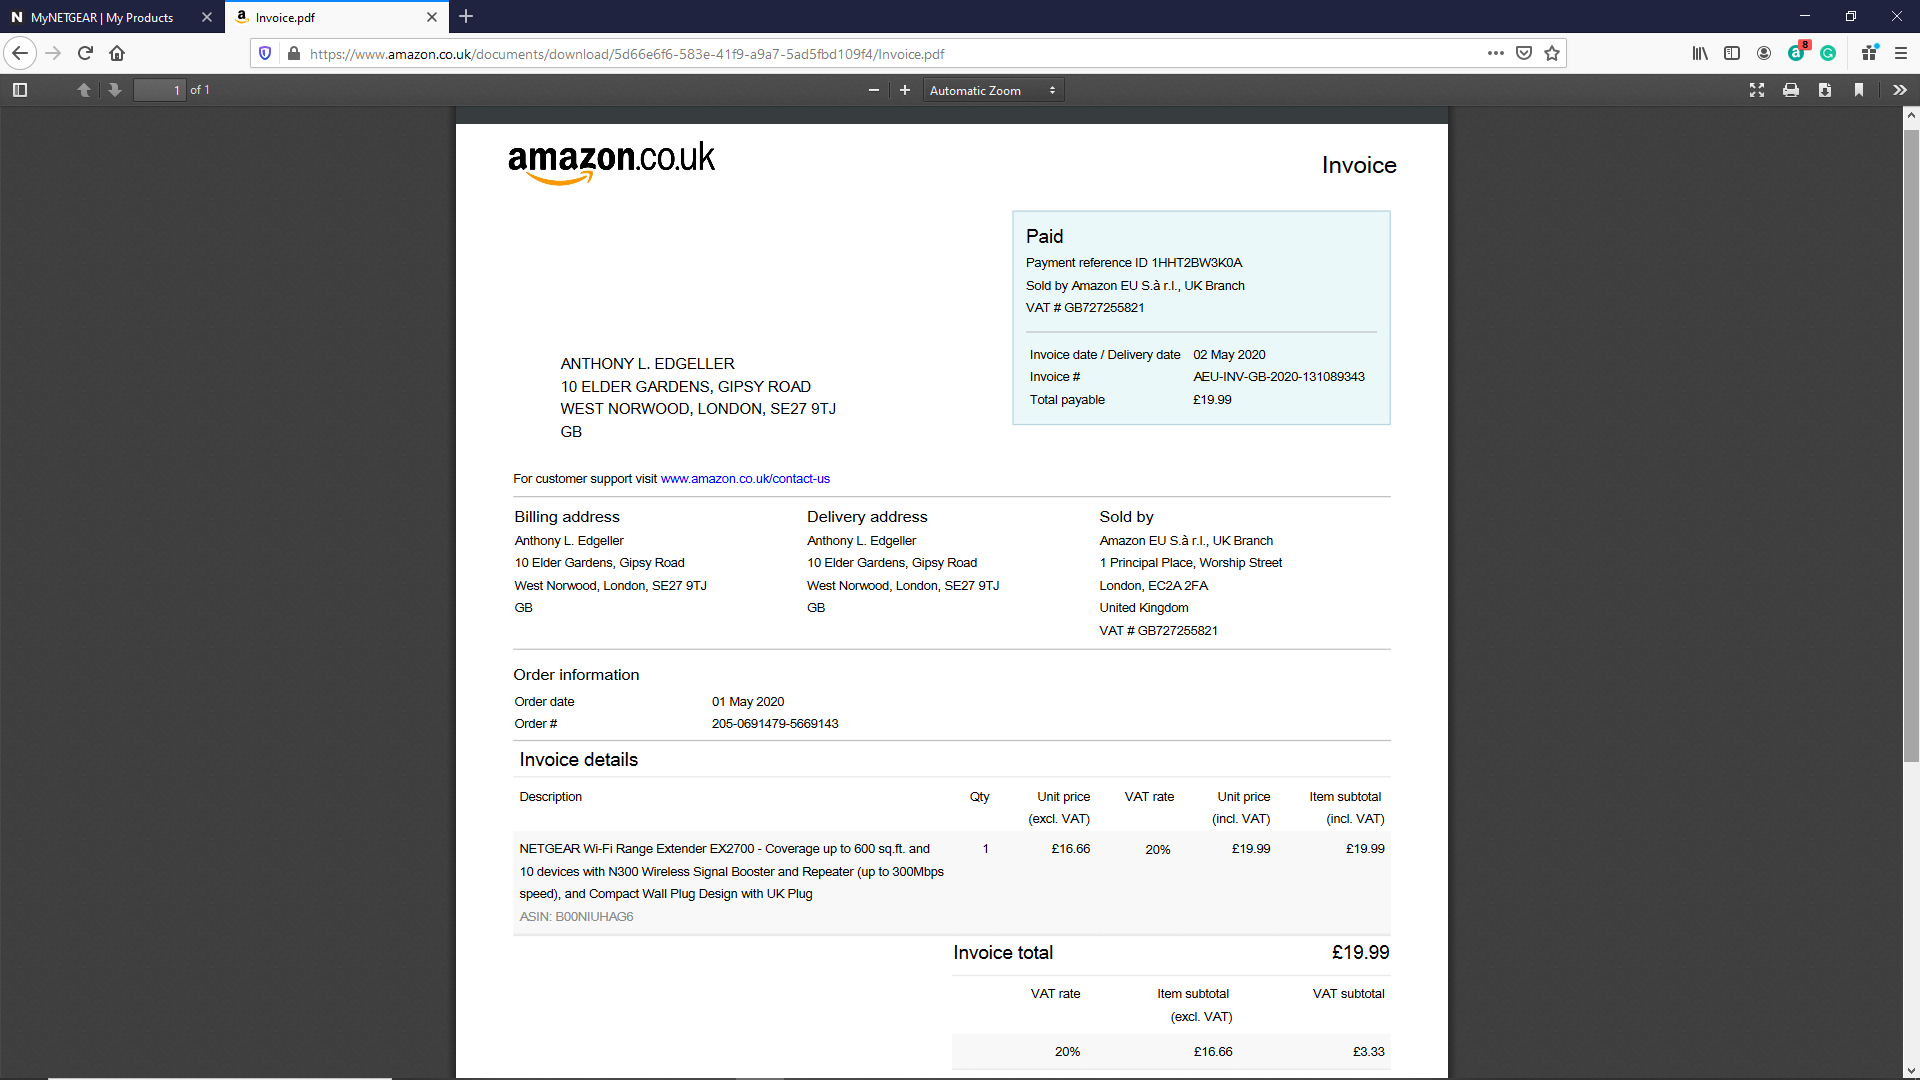Toggle the PDF viewer sidebar
This screenshot has width=1920, height=1080.
[20, 90]
